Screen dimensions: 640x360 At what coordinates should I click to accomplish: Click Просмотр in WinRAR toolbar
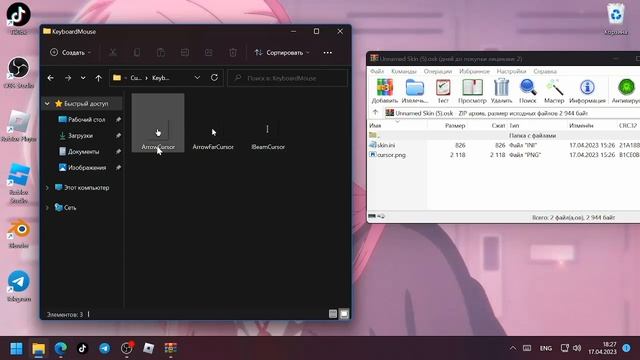472,91
